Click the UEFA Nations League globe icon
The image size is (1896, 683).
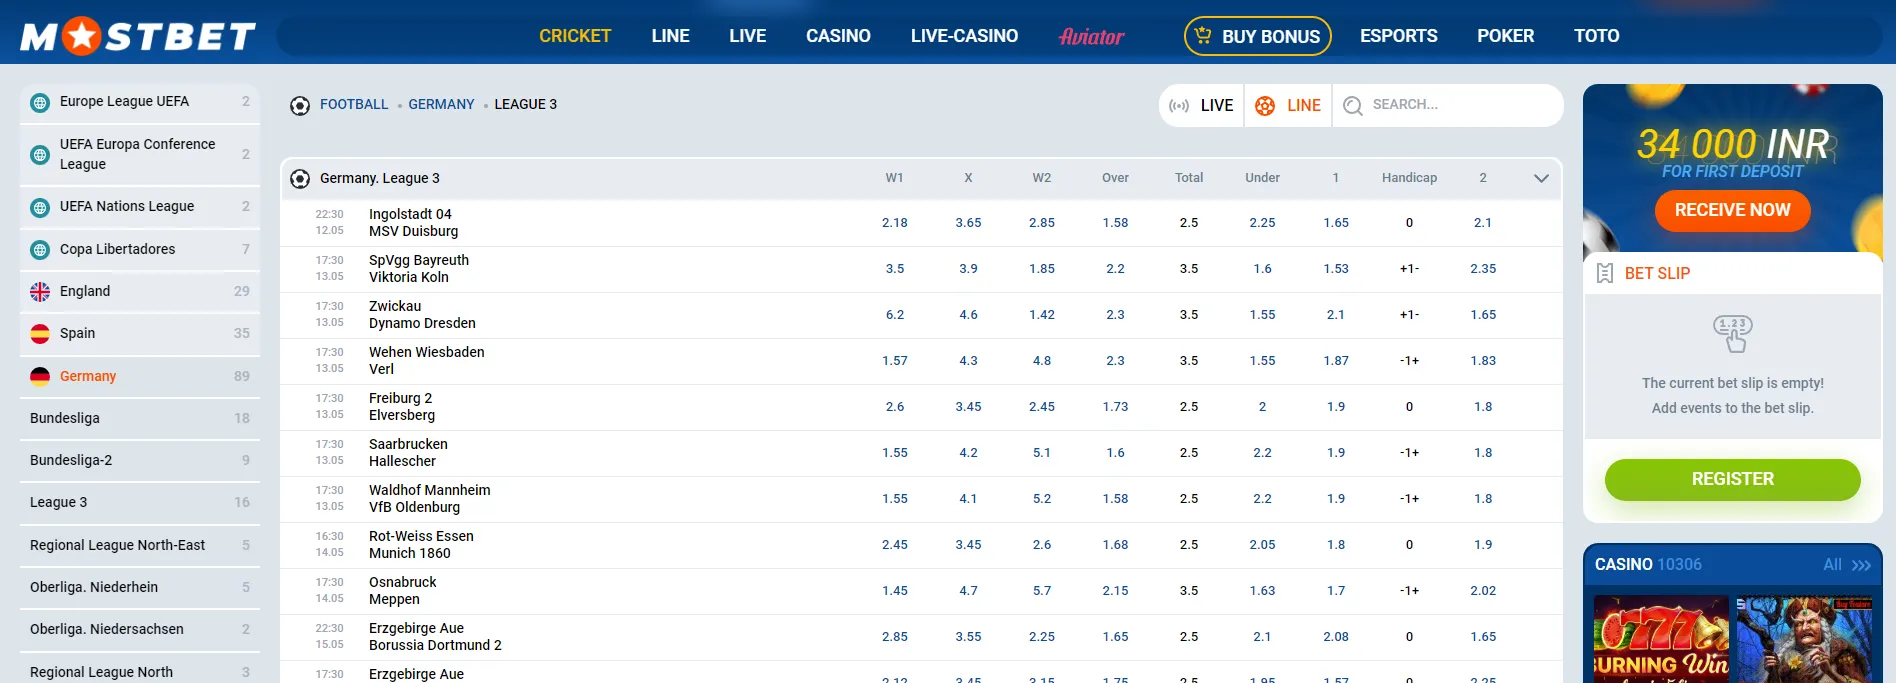point(40,207)
